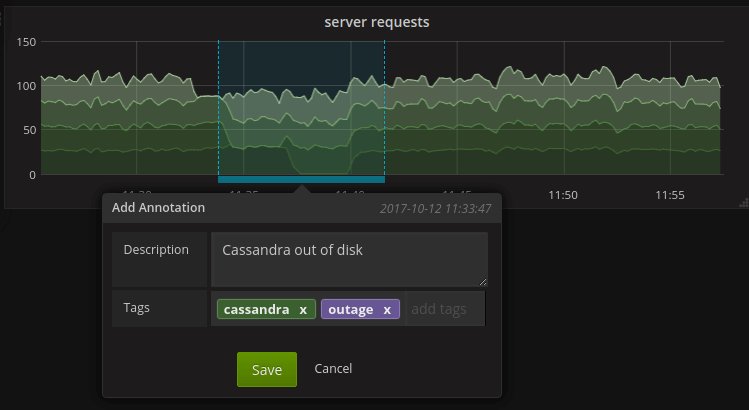Save the annotation

pos(267,369)
